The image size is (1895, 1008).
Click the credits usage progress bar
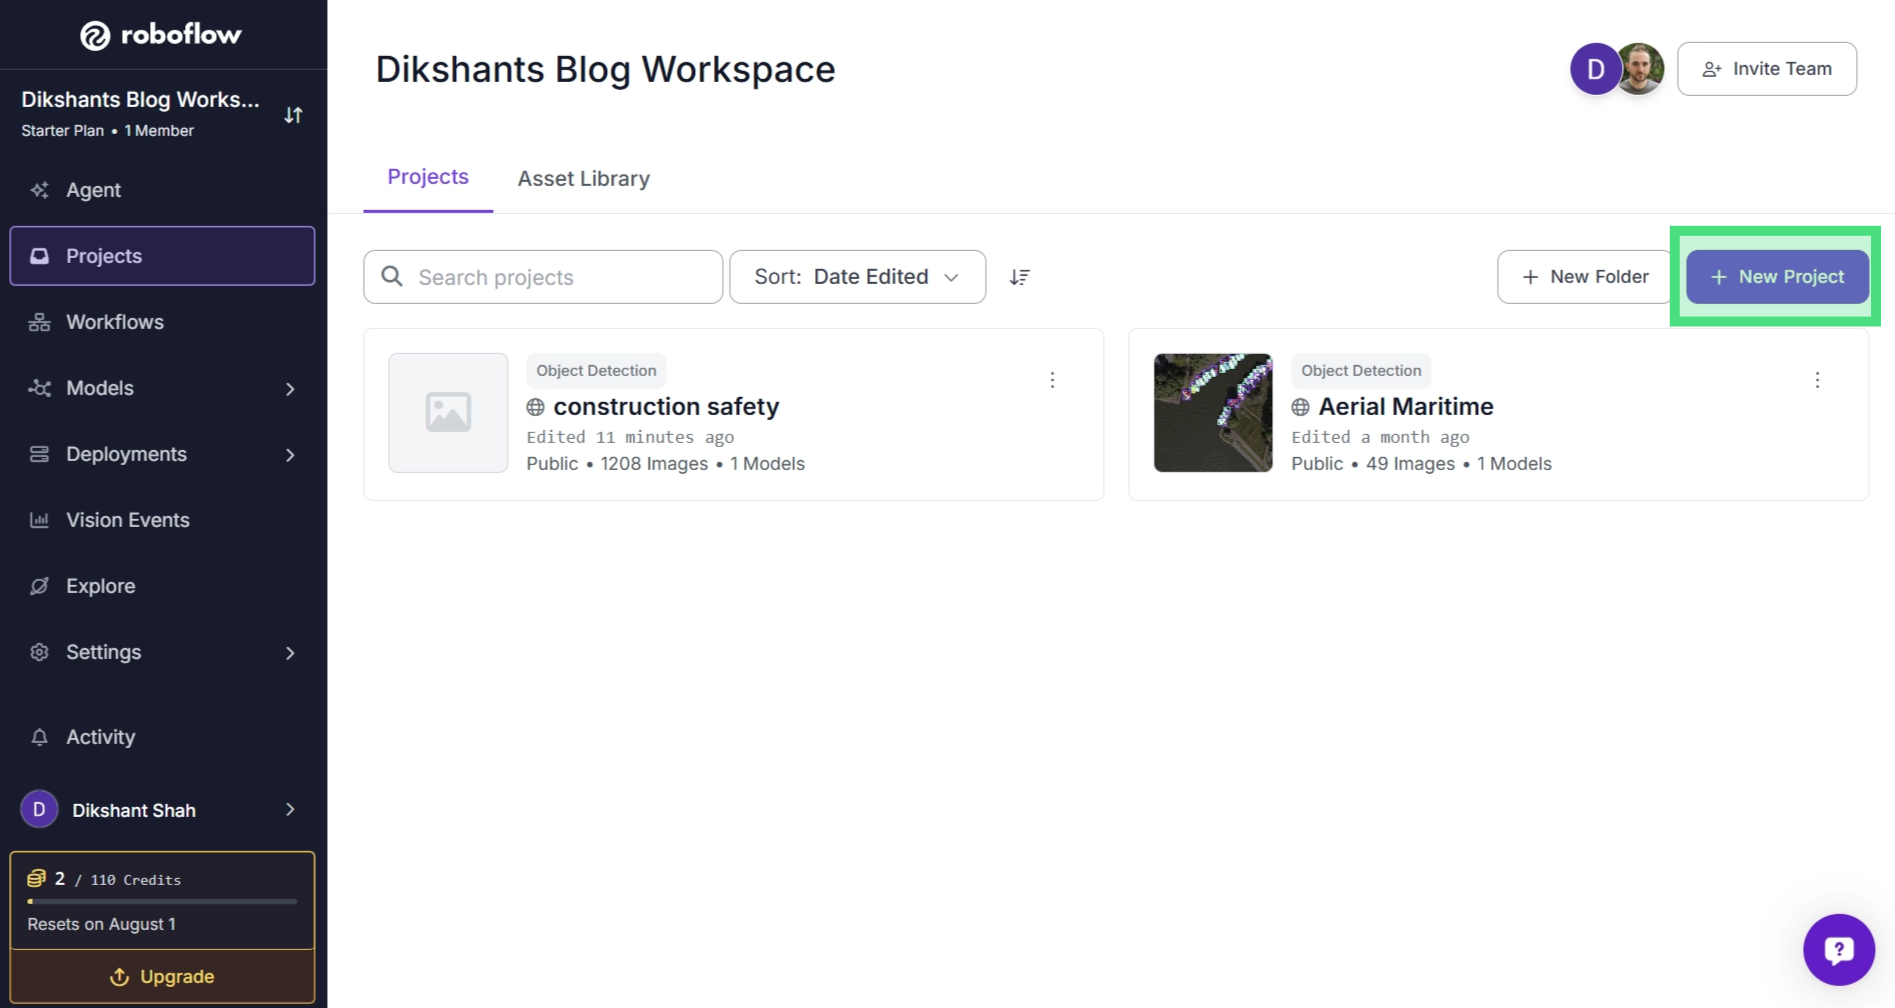coord(162,901)
